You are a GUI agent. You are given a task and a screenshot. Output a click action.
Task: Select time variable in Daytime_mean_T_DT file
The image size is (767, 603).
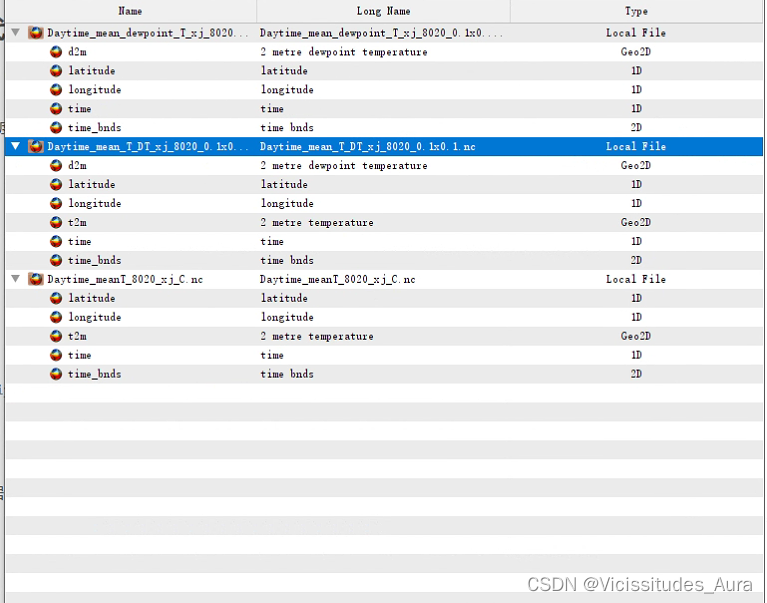click(x=79, y=241)
